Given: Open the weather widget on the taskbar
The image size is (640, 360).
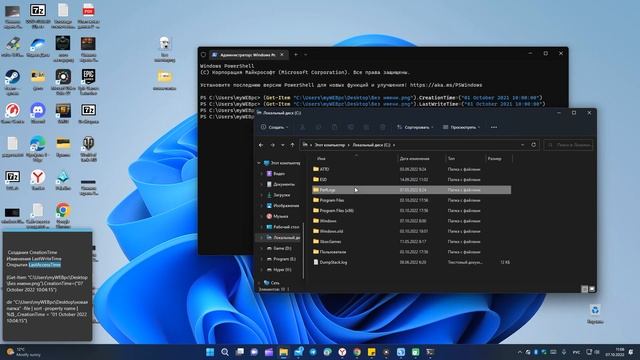Looking at the screenshot, I should (x=24, y=352).
